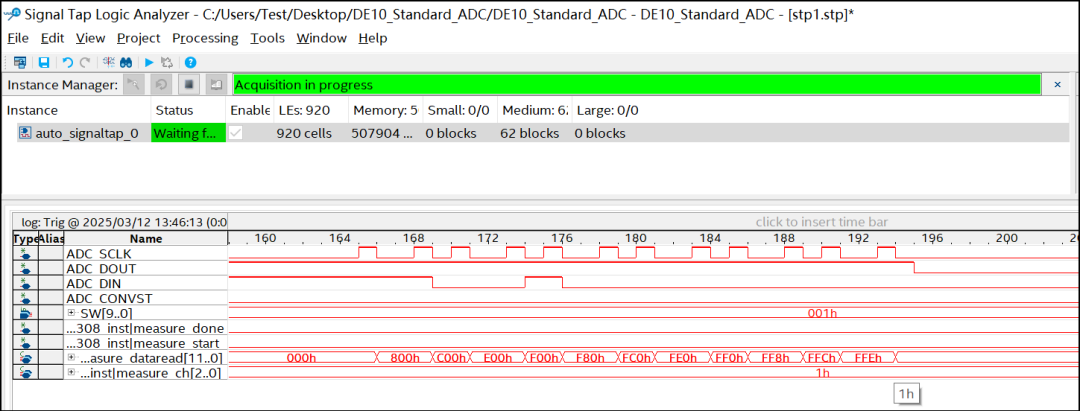1080x411 pixels.
Task: Open Help via the blue question-mark icon
Action: [190, 62]
